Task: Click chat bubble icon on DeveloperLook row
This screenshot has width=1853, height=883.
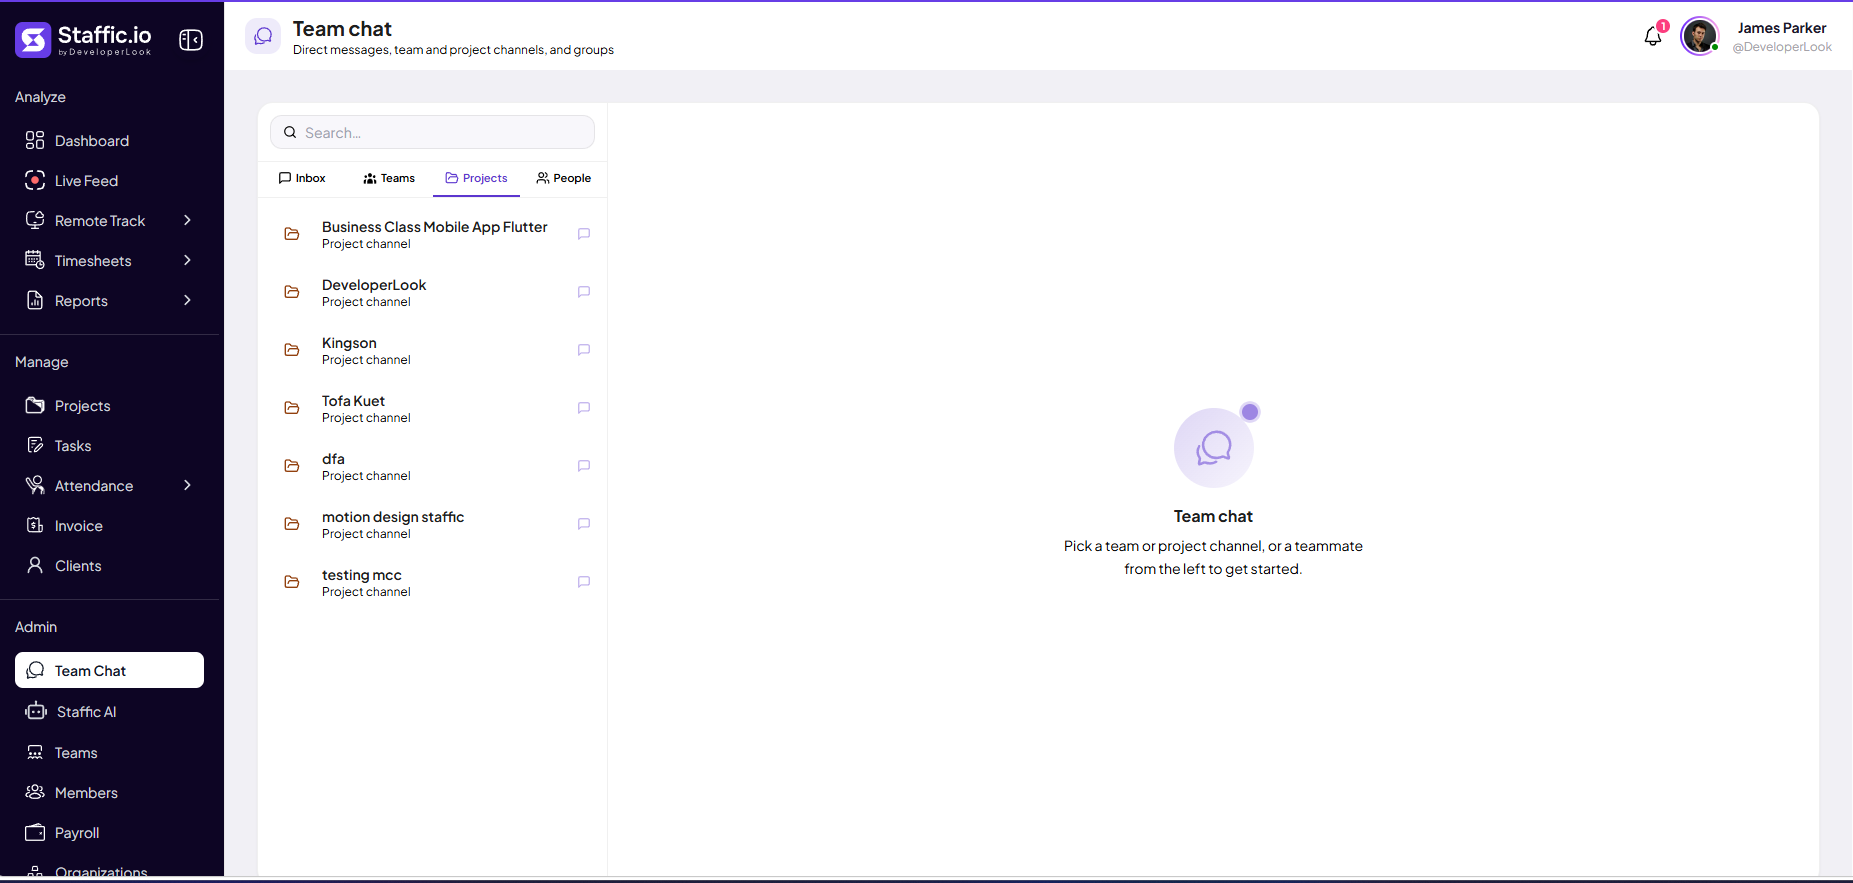Action: click(584, 292)
